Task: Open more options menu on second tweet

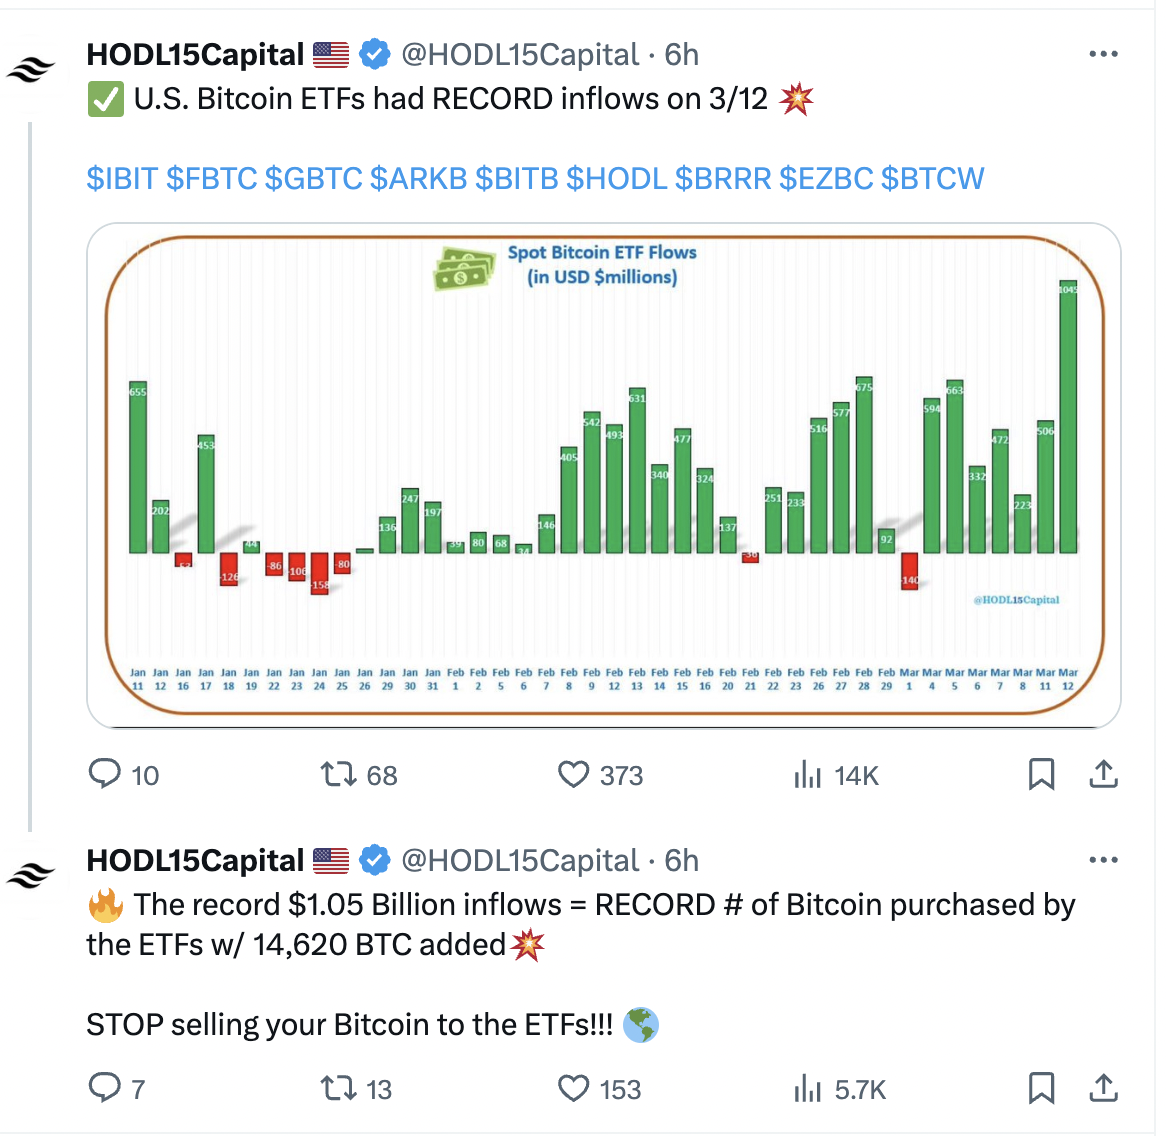Action: pyautogui.click(x=1103, y=859)
